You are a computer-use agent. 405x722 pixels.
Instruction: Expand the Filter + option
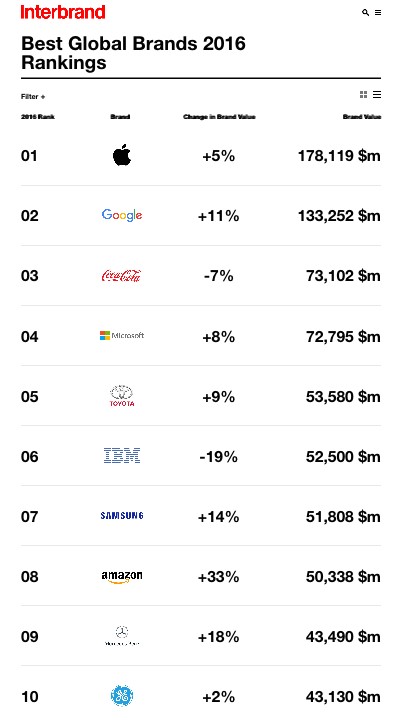click(x=33, y=97)
